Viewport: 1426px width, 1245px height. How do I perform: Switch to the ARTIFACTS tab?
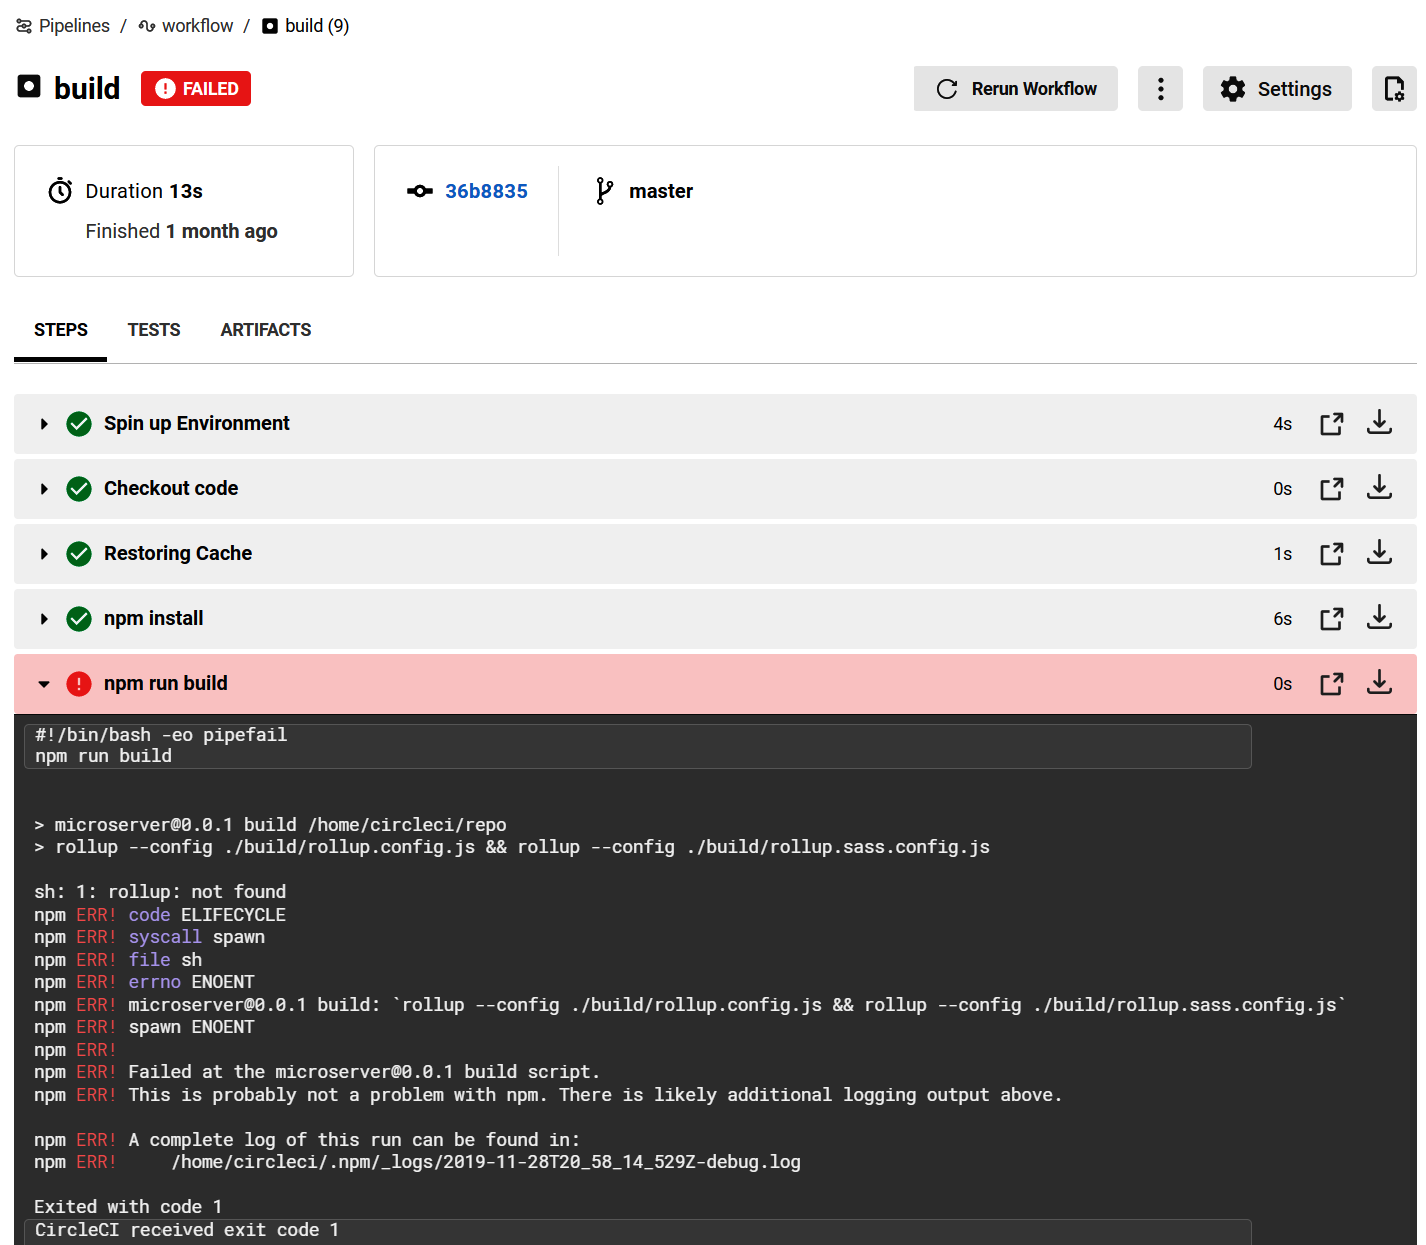point(266,330)
